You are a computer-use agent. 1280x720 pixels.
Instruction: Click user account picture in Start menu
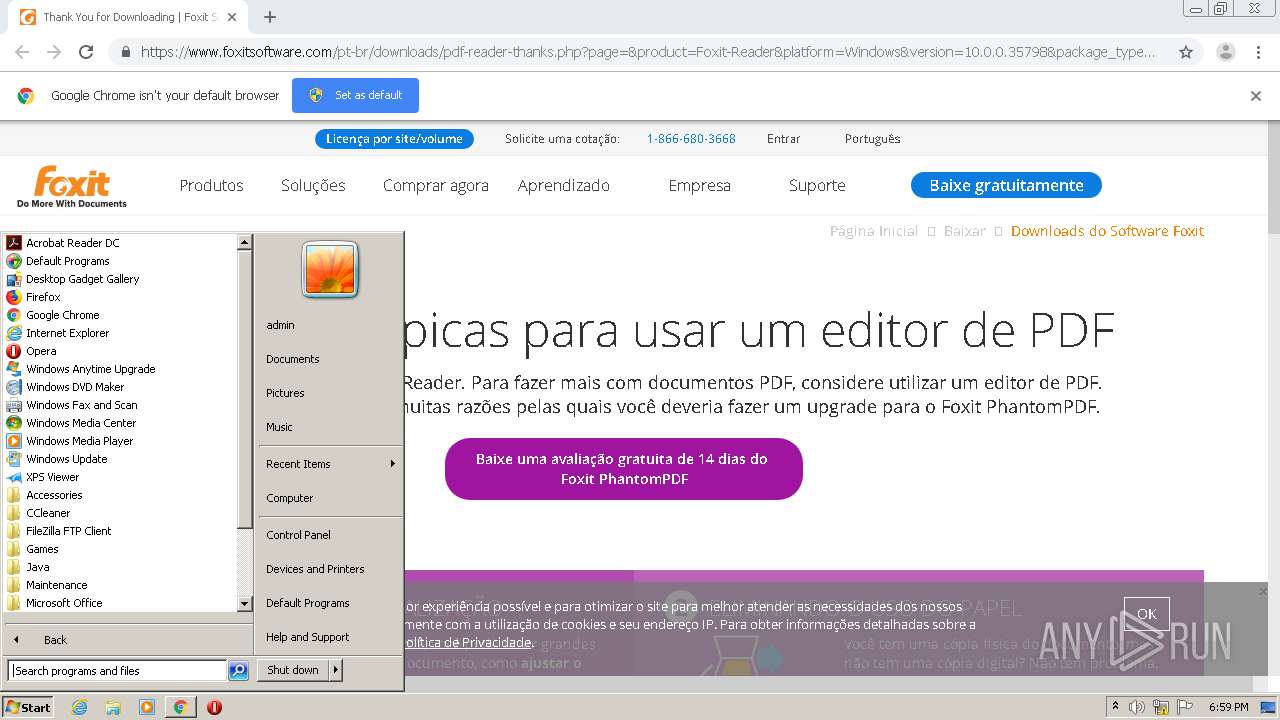tap(330, 269)
